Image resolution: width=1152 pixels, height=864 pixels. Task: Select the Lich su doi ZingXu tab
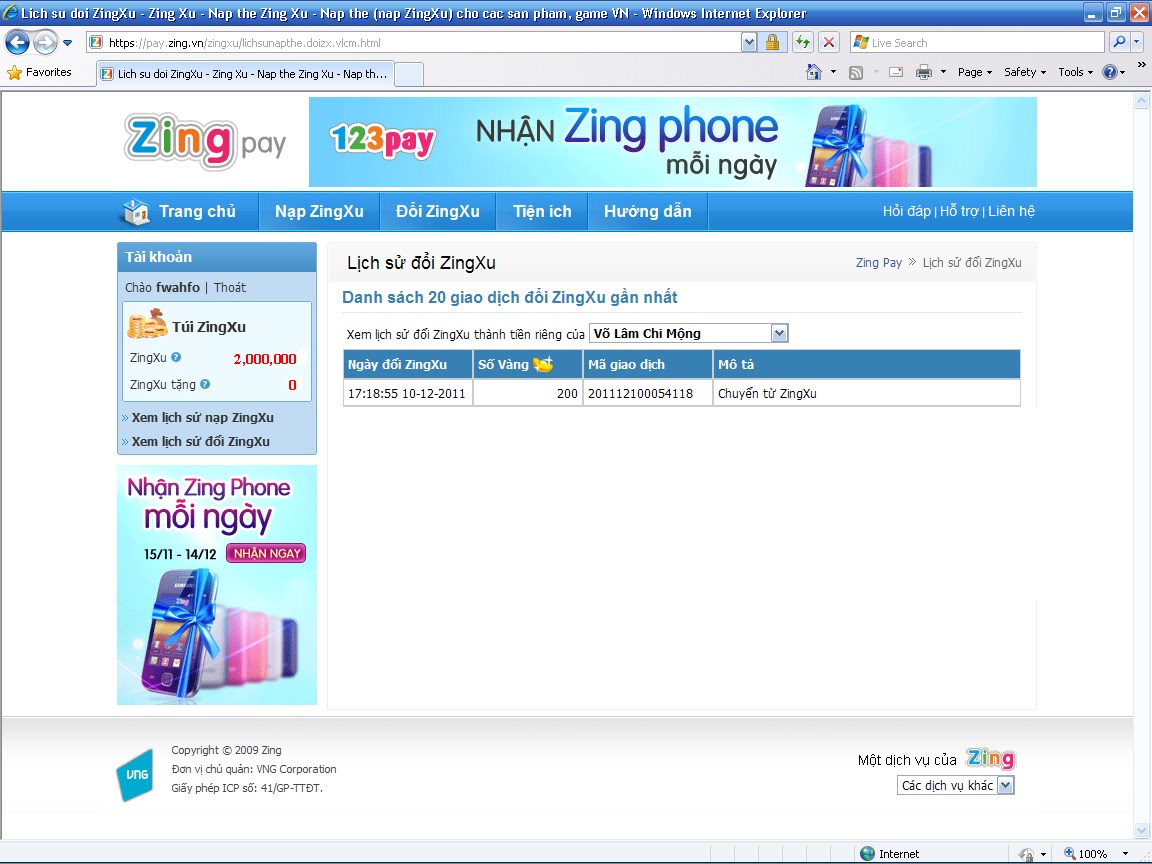coord(245,73)
